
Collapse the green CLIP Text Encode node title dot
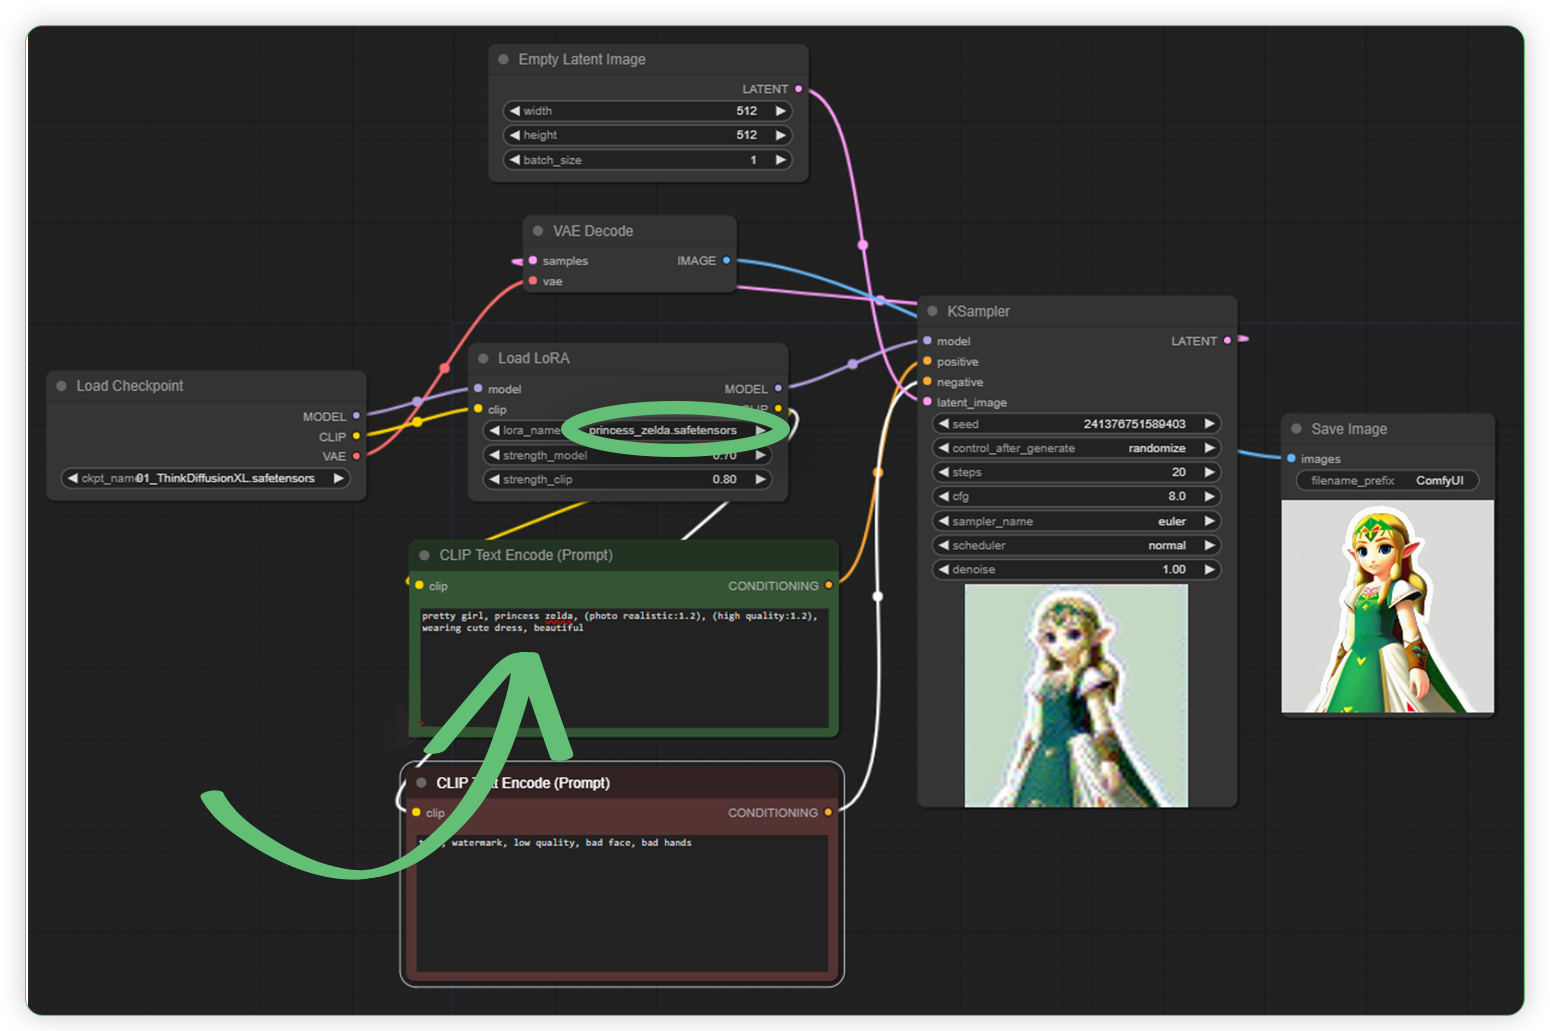tap(425, 555)
